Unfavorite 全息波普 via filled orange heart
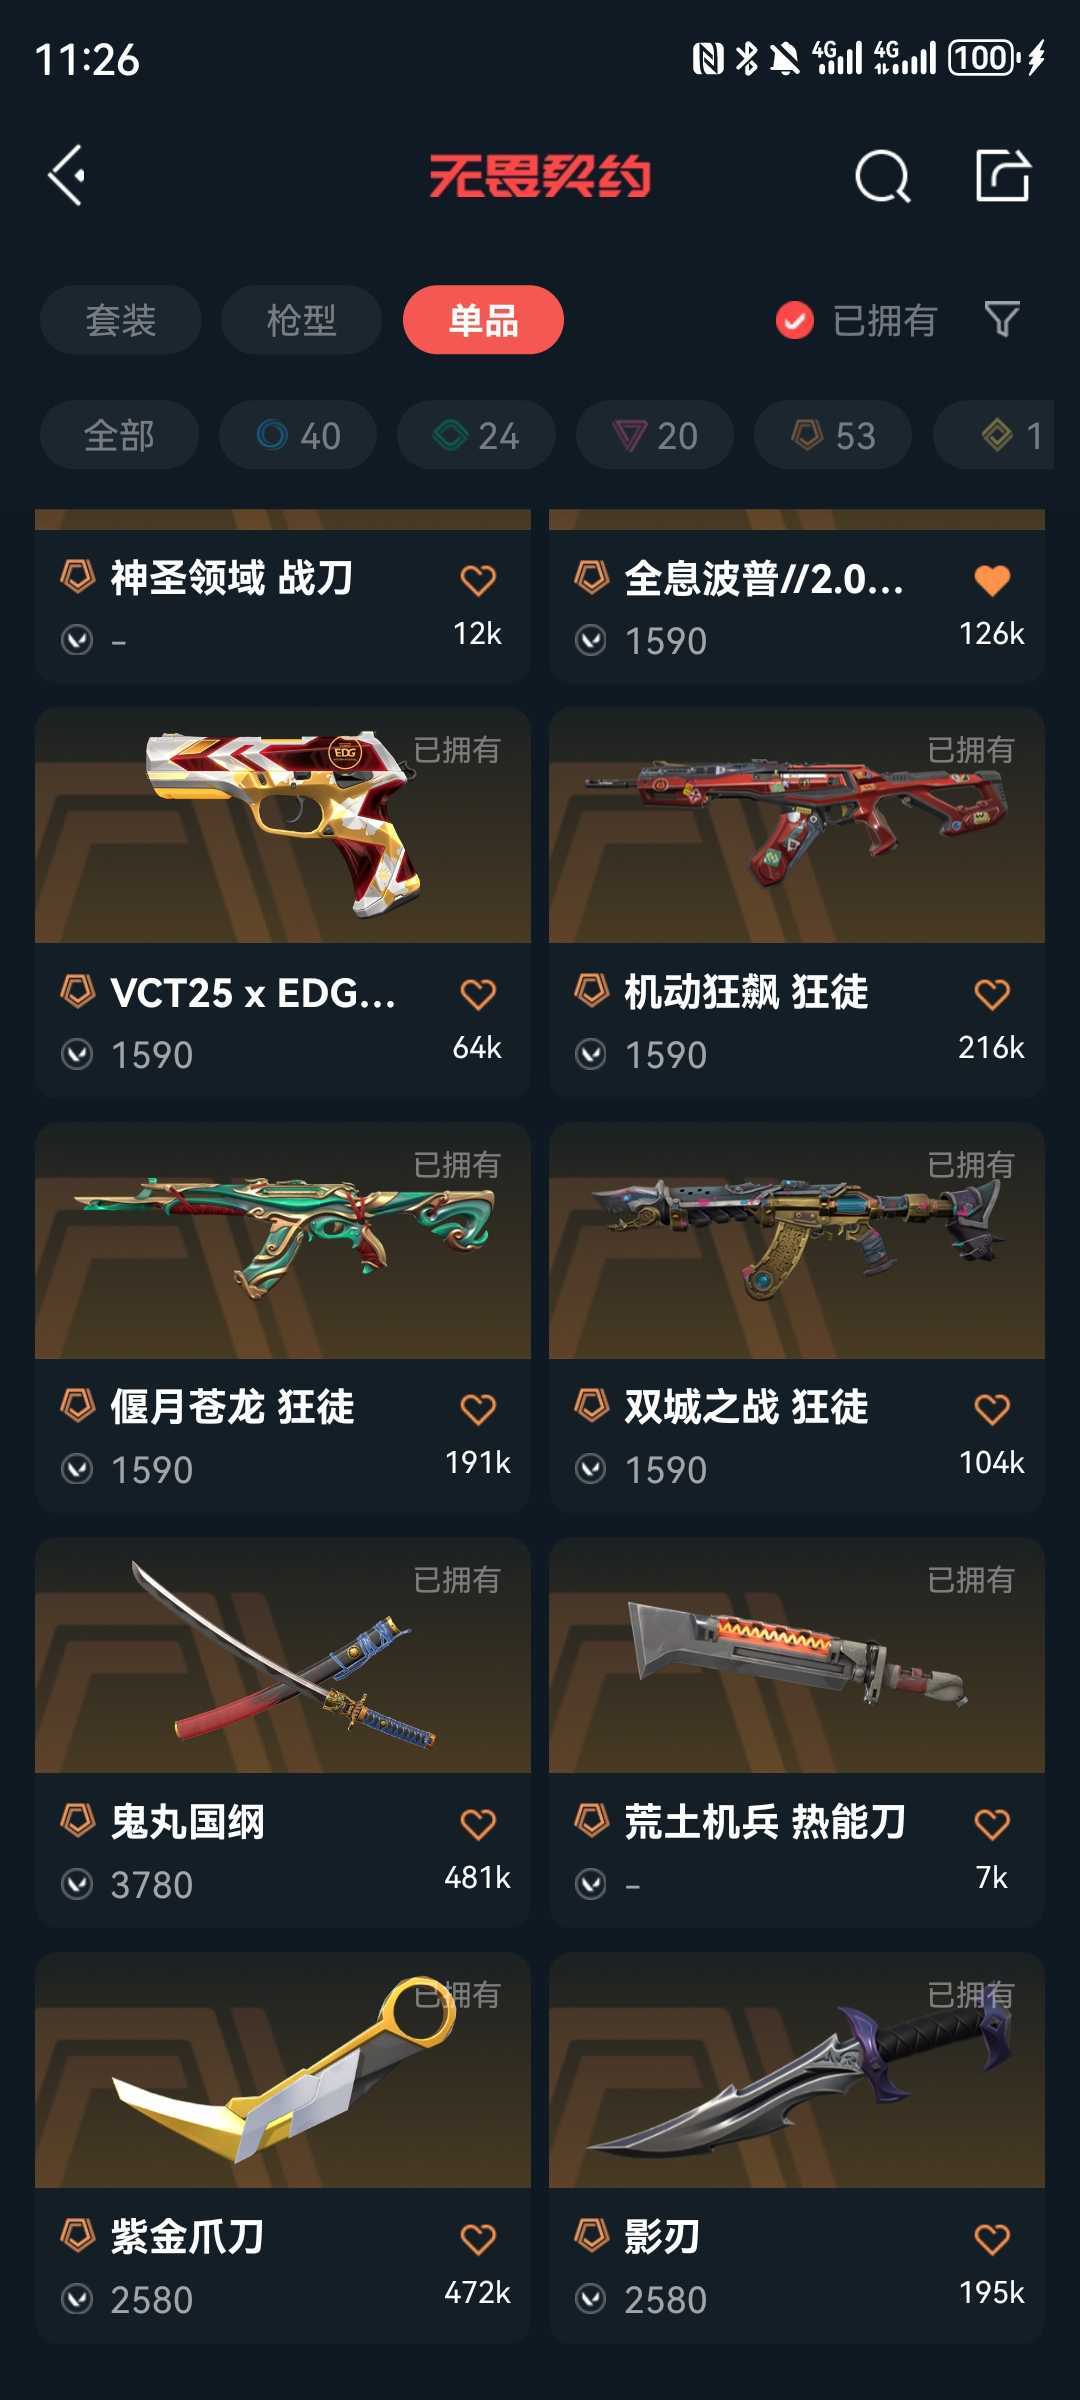 click(992, 580)
